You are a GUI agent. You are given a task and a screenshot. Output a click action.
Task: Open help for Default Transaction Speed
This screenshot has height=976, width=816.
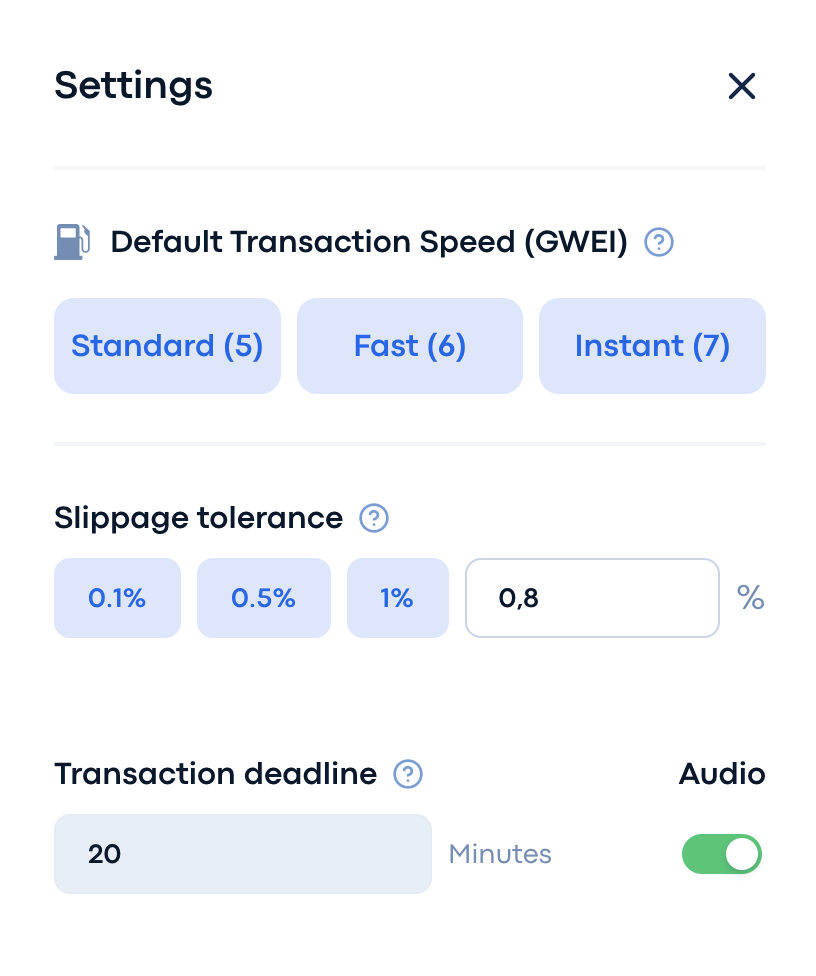(659, 242)
